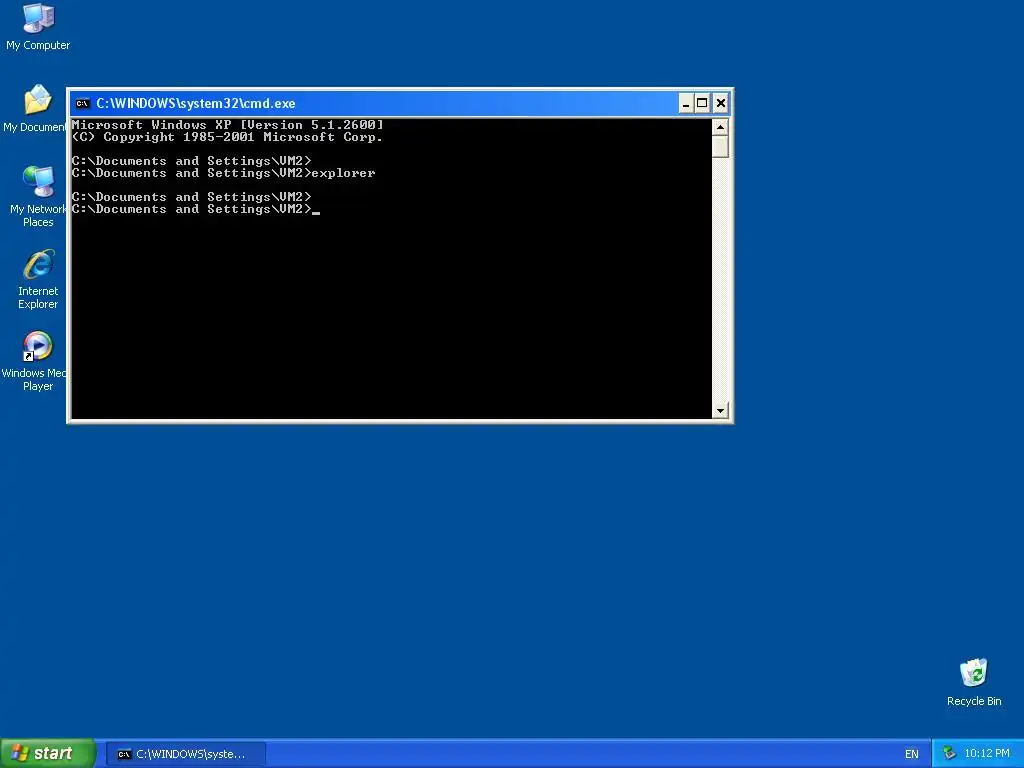
Task: Select the My Documents desktop icon
Action: [x=37, y=109]
